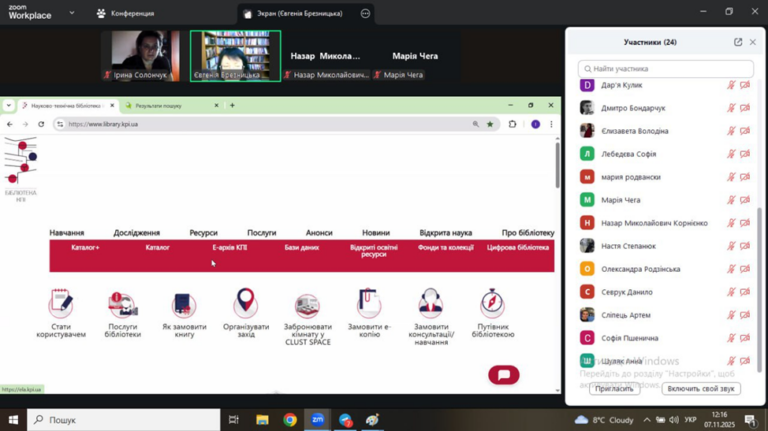Viewport: 768px width, 431px height.
Task: Expand the Zoom Workplace dropdown arrow
Action: click(x=71, y=13)
